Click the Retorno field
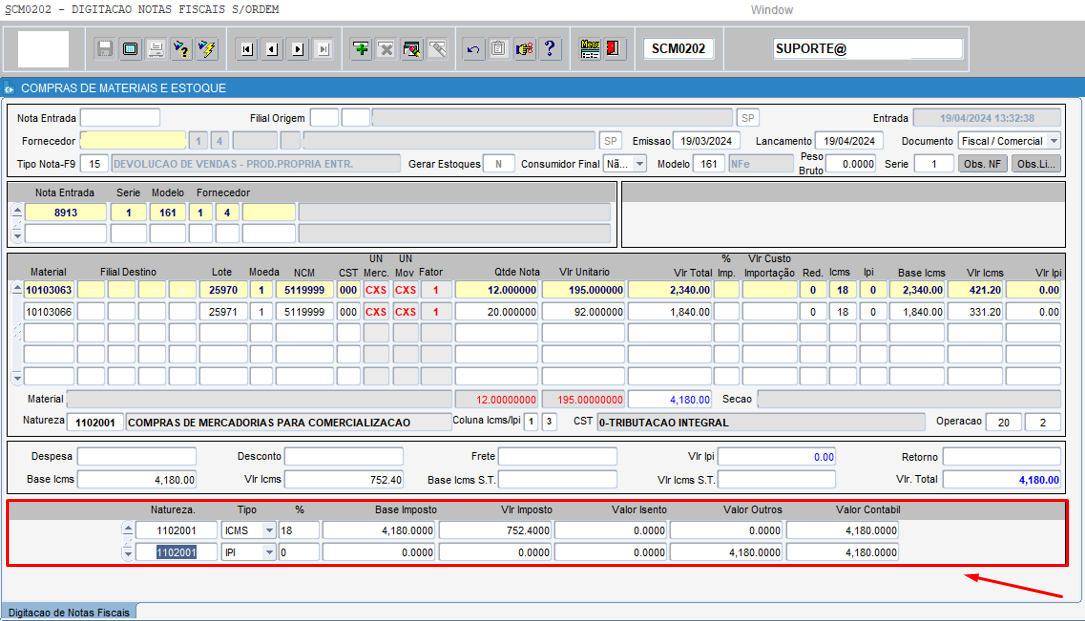1085x621 pixels. 1001,456
